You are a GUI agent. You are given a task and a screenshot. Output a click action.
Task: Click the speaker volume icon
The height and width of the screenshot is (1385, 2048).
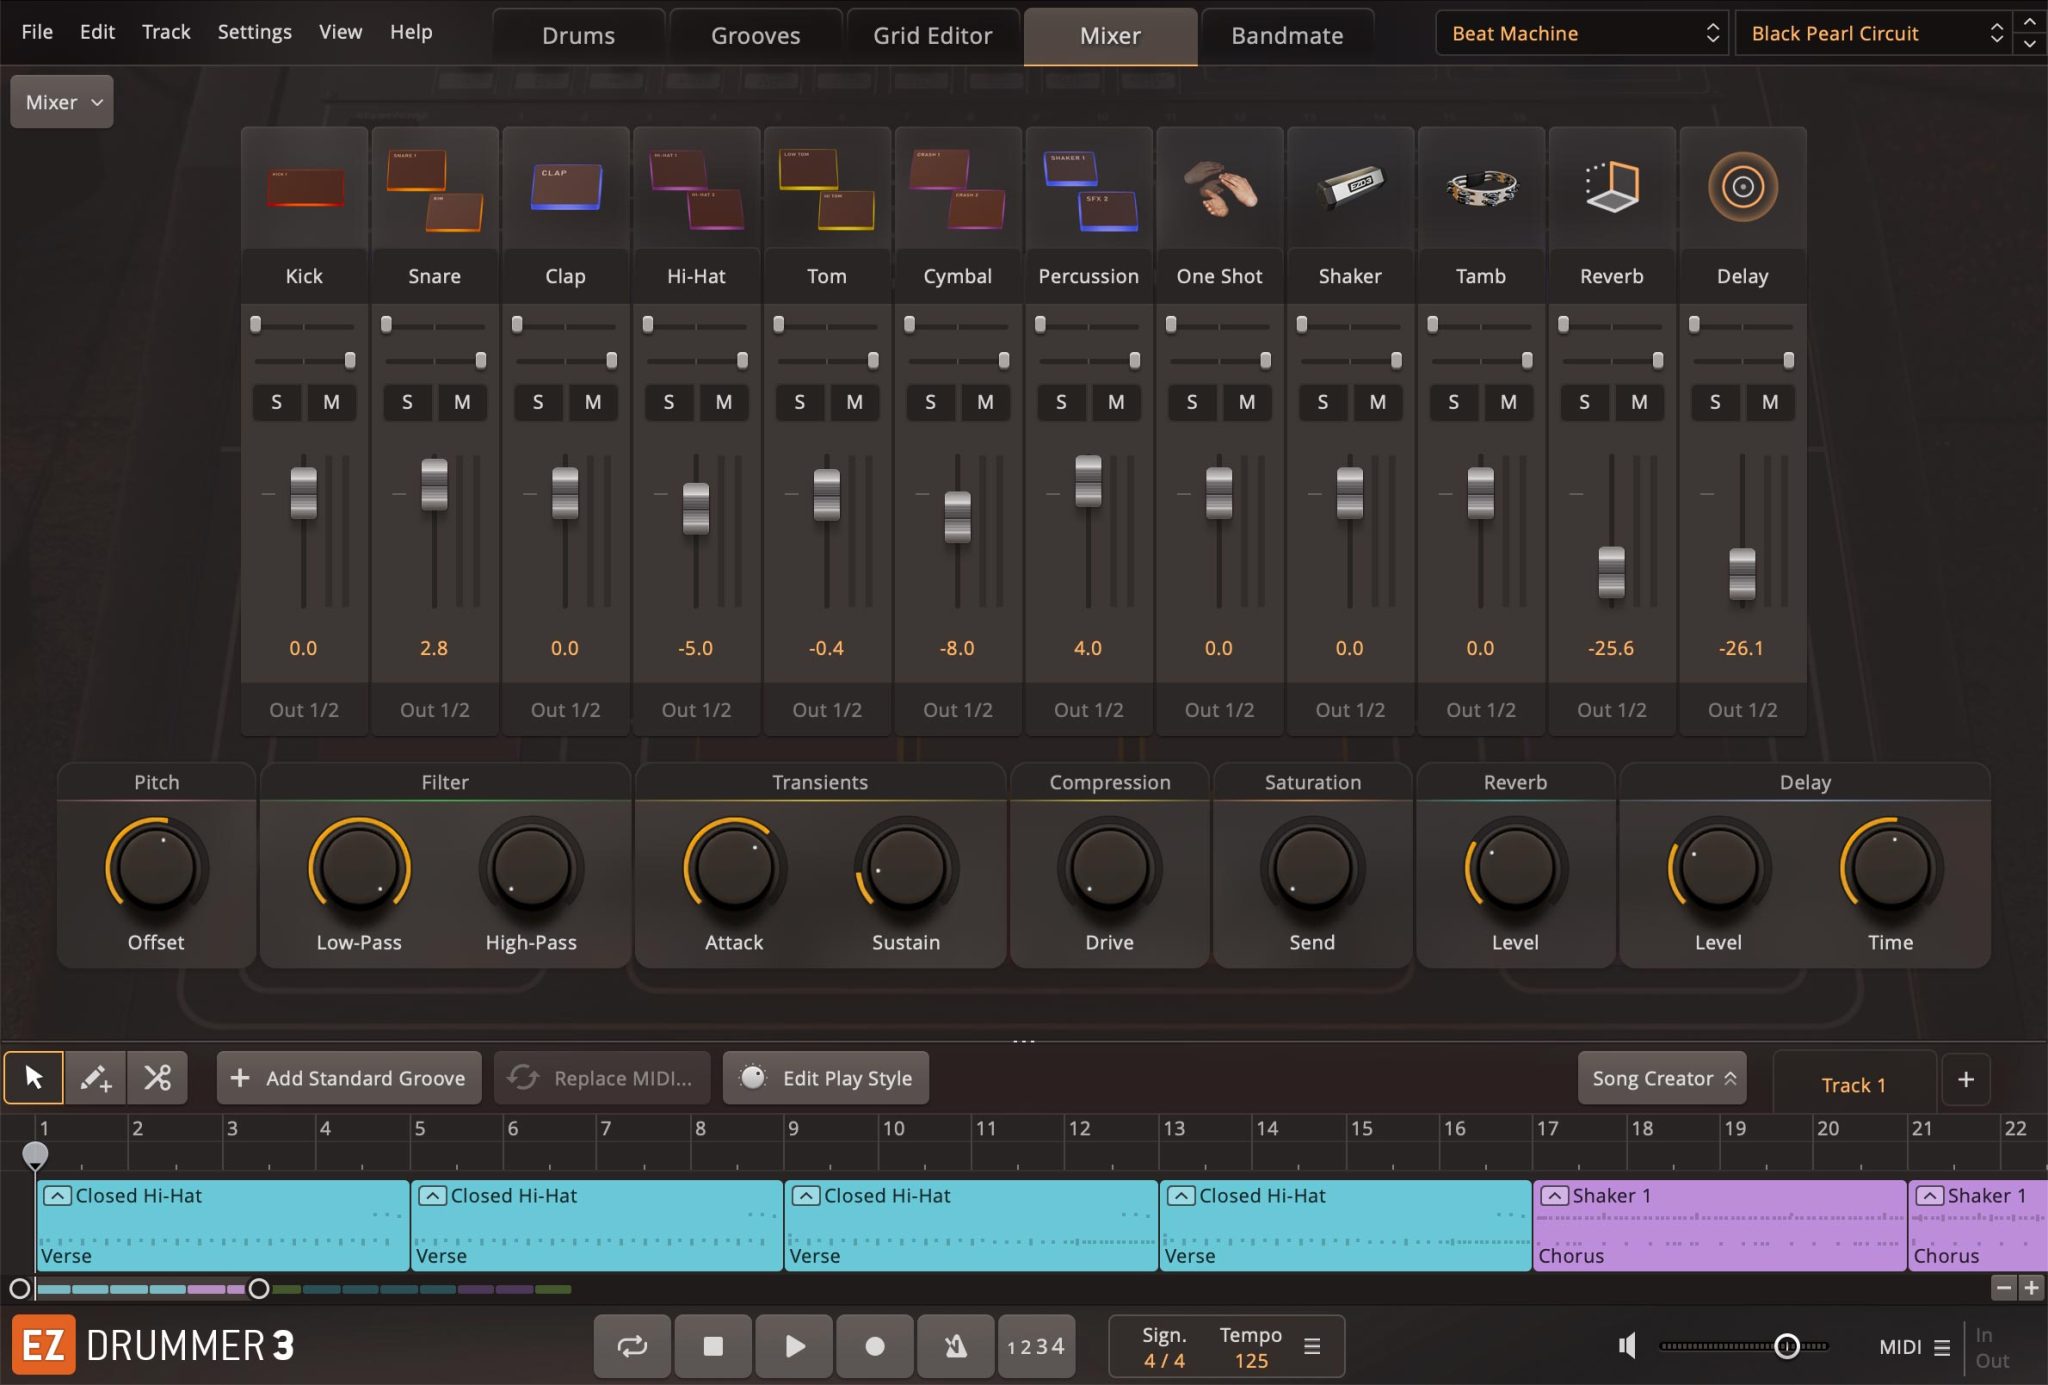pos(1627,1346)
